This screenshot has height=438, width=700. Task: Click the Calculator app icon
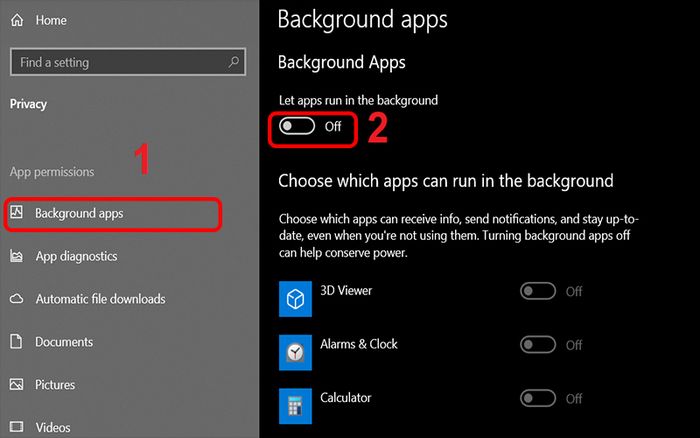[295, 406]
